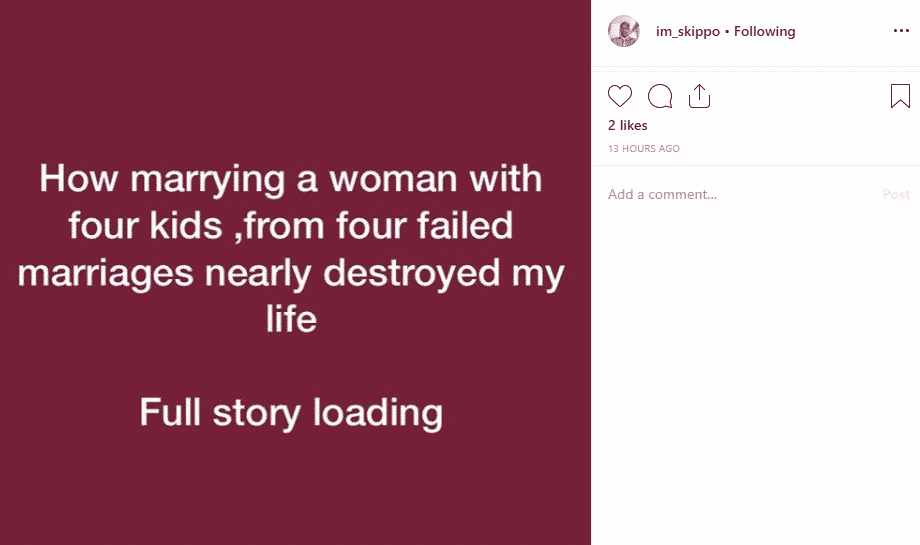Open the three-dot more options menu
Viewport: 920px width, 545px height.
pos(901,31)
